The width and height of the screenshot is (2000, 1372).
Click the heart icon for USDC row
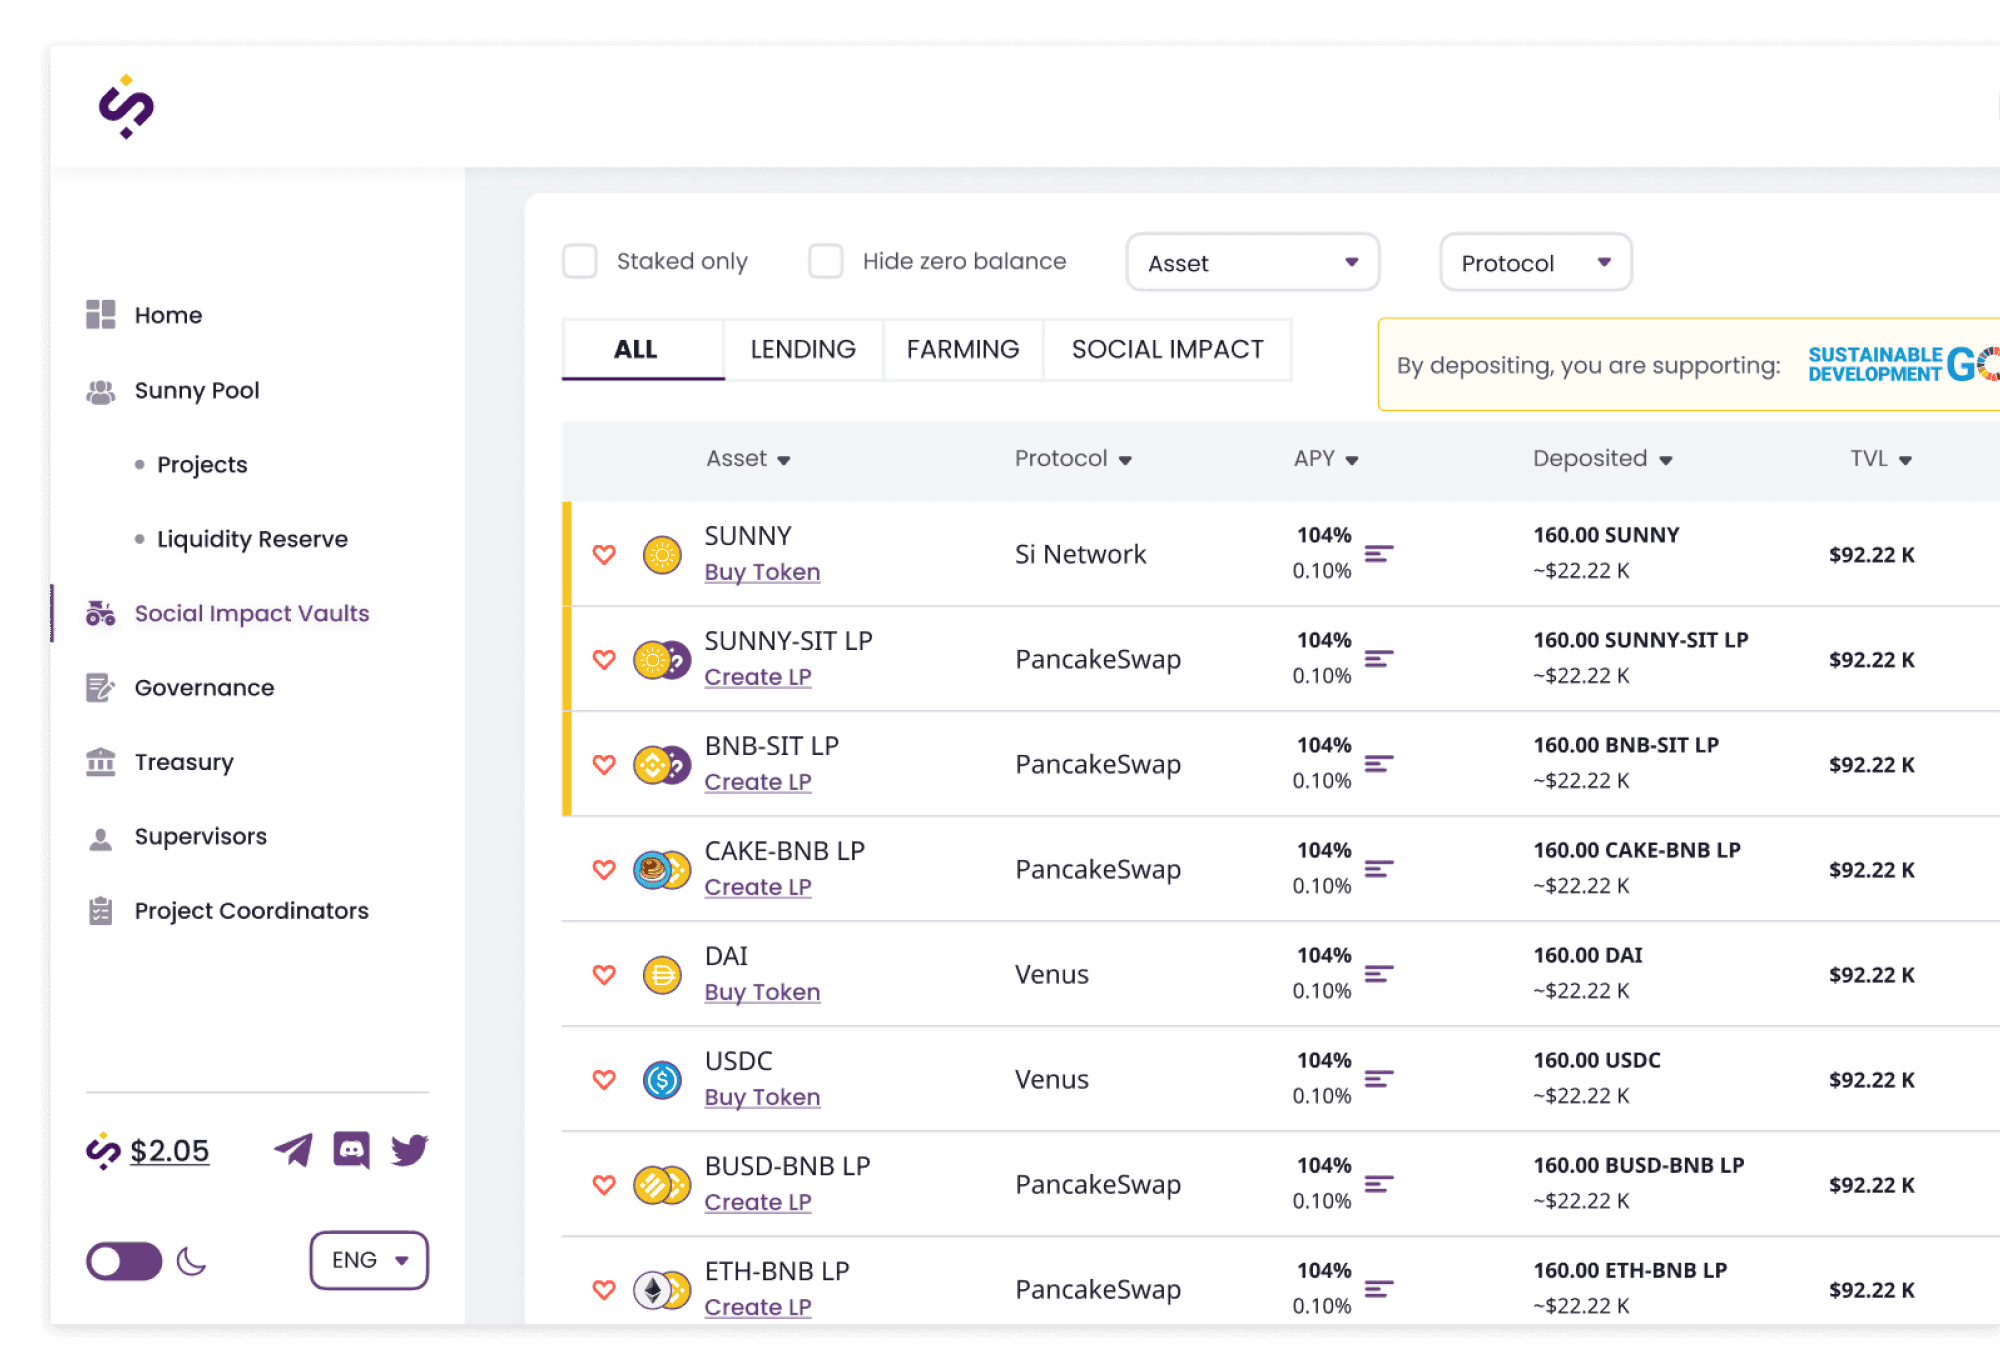pyautogui.click(x=604, y=1079)
